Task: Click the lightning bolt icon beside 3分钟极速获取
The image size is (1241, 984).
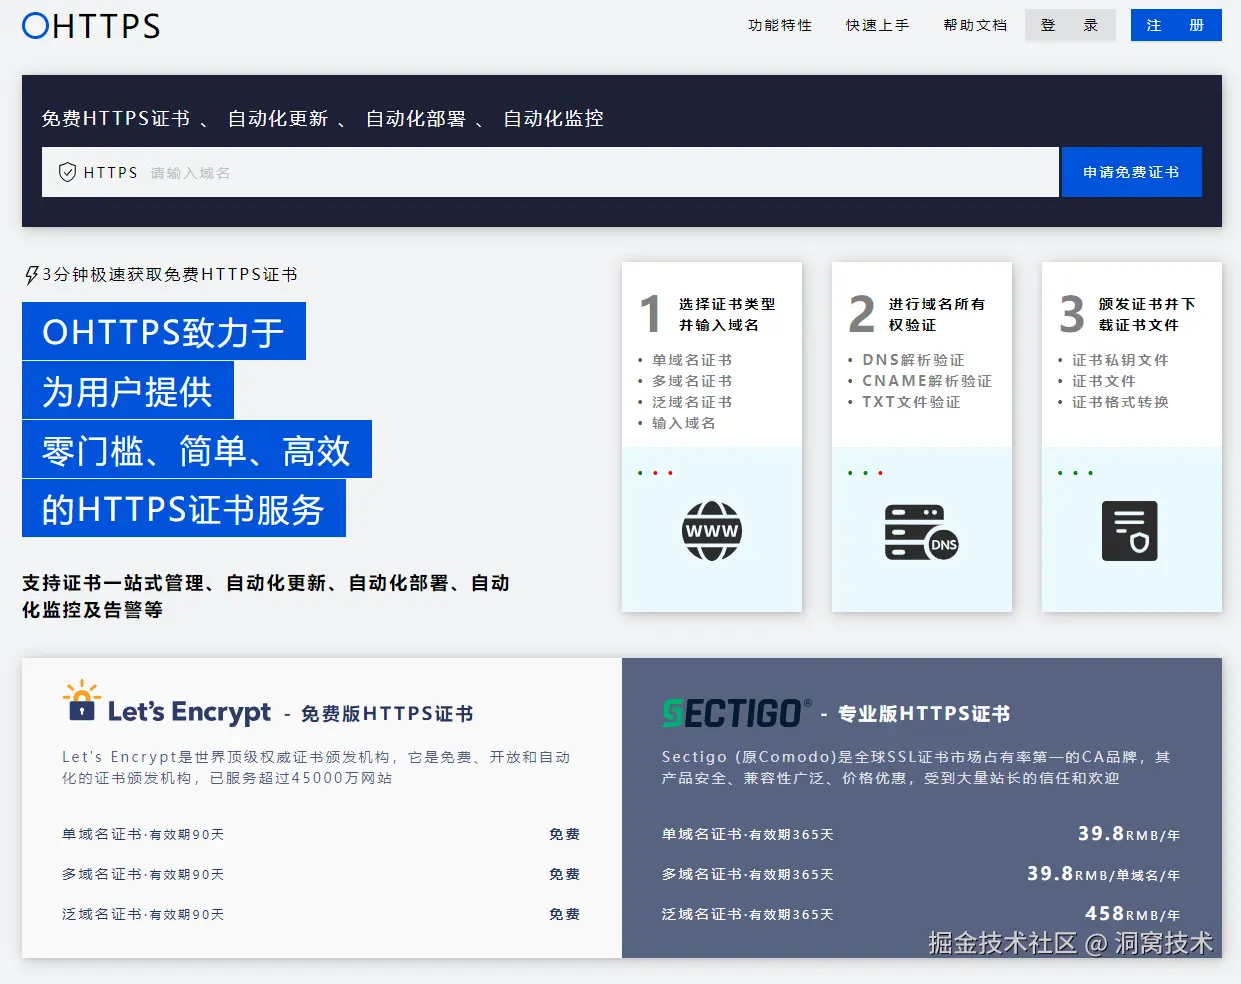Action: (31, 275)
